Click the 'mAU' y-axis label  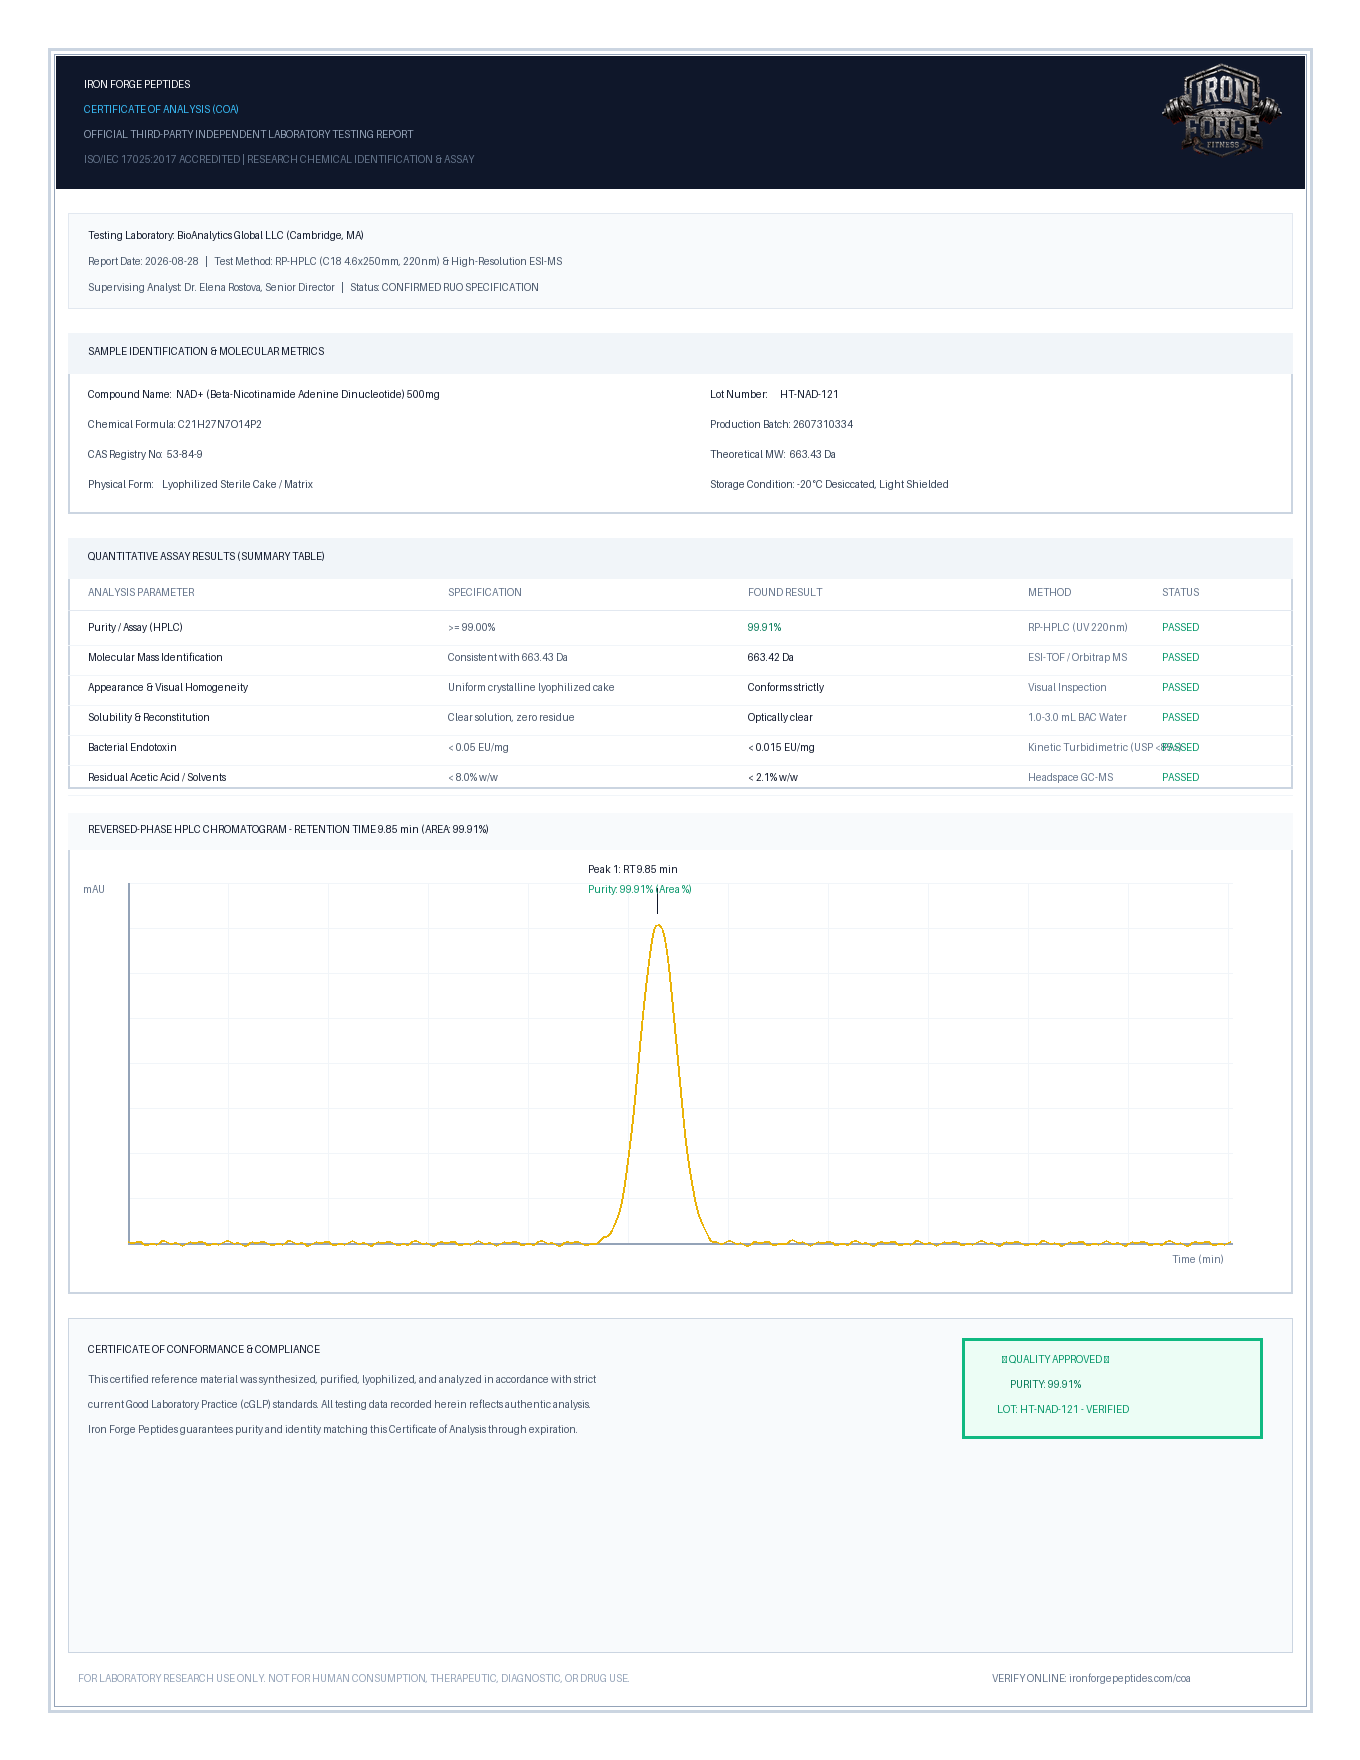tap(94, 889)
